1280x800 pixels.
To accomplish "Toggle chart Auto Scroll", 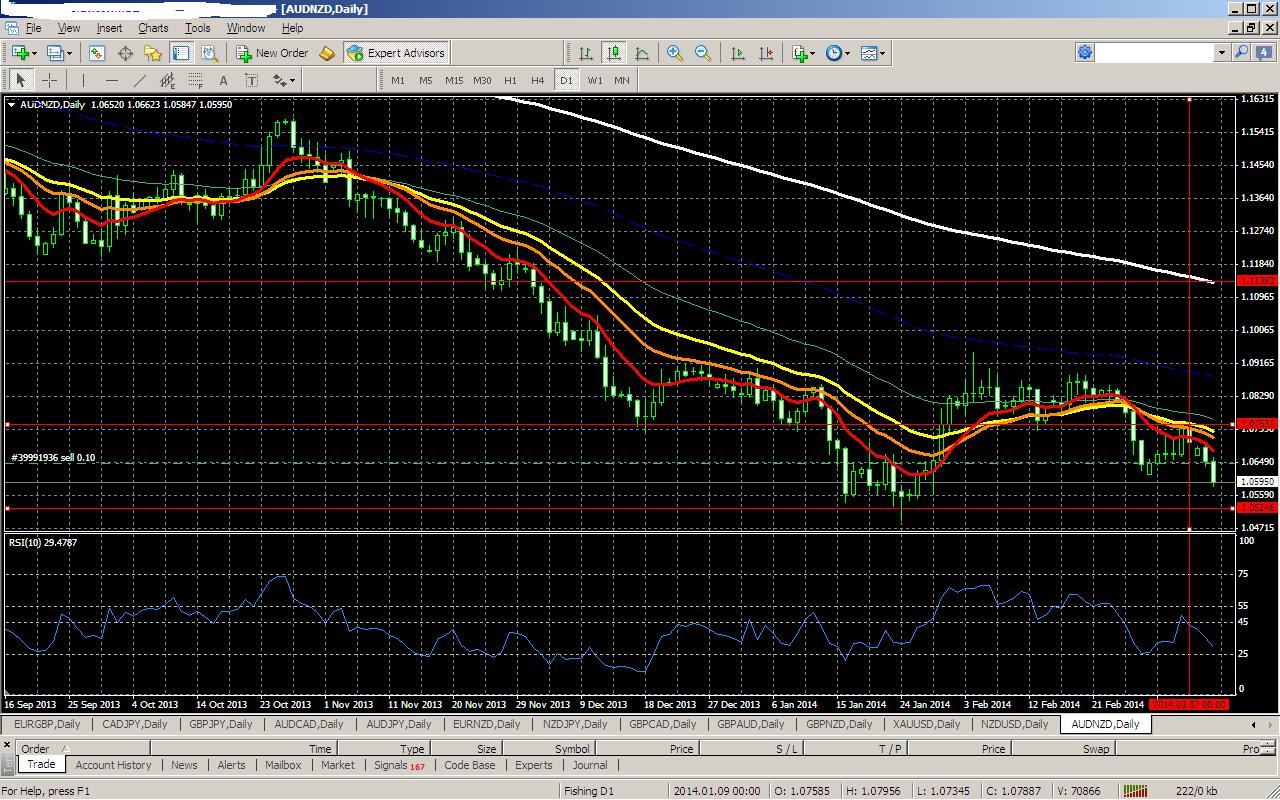I will tap(738, 53).
